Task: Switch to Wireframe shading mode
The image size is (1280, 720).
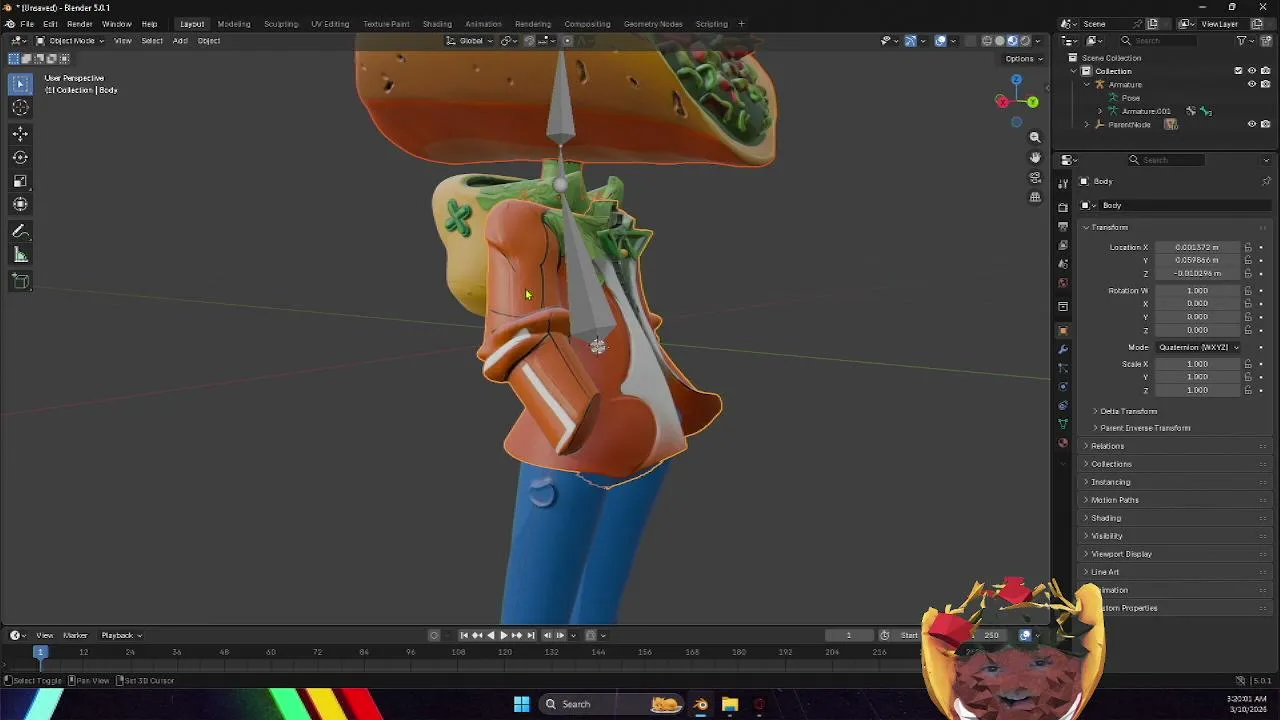Action: pos(987,41)
